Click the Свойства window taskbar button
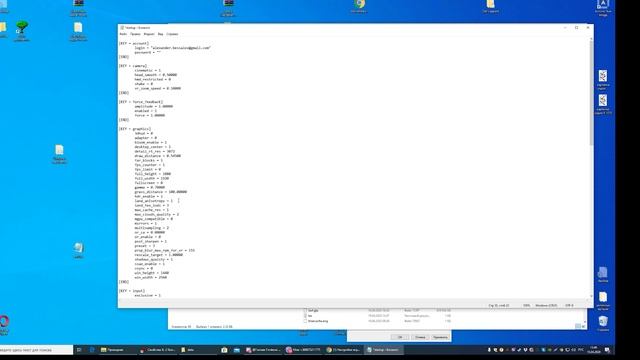 (158, 350)
